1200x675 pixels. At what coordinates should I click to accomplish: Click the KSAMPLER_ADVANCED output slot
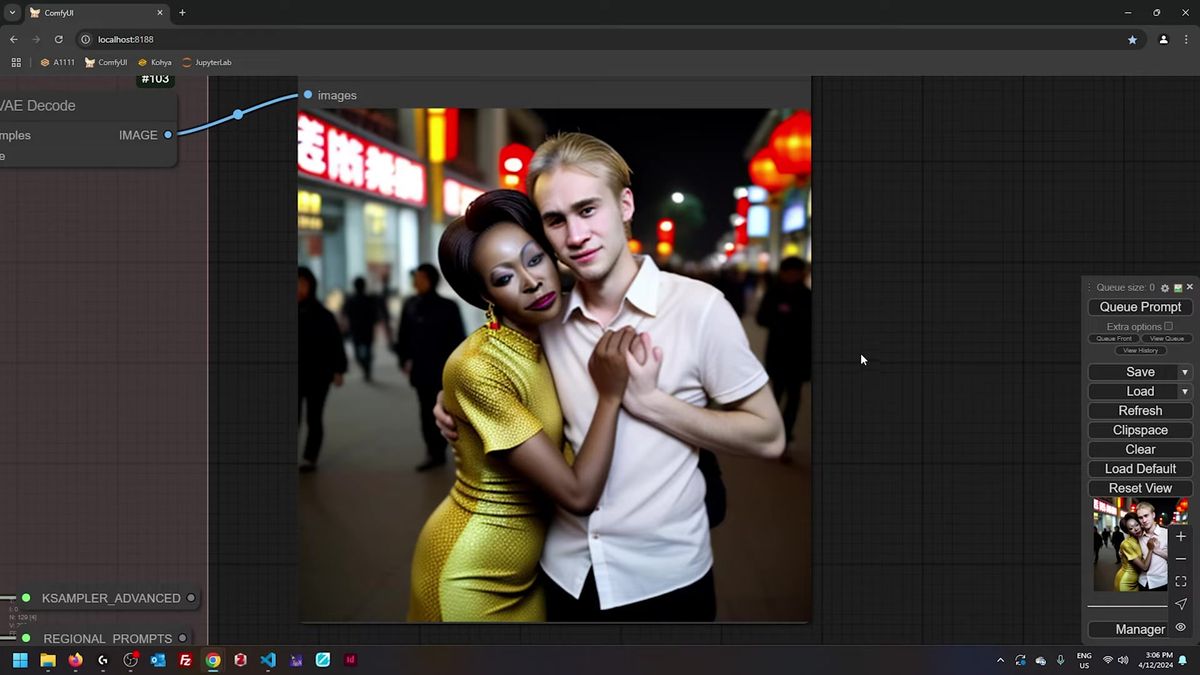tap(191, 598)
